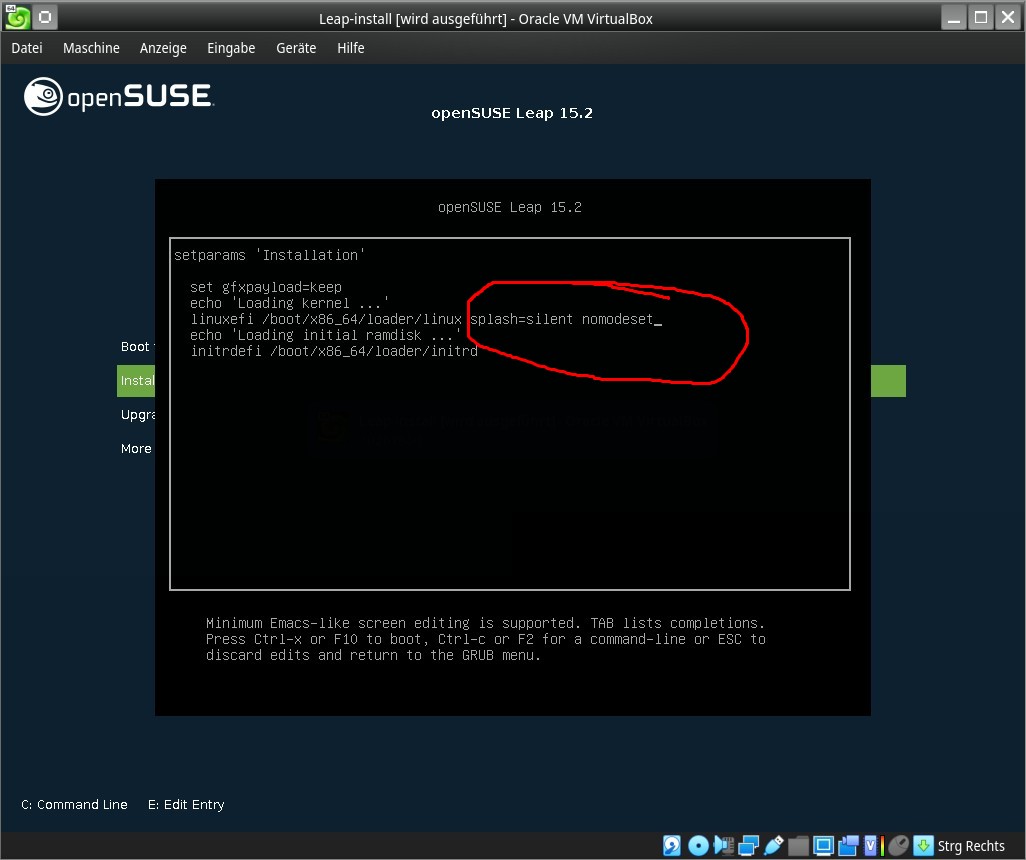Click the mouse integration status icon
The width and height of the screenshot is (1026, 860).
click(x=898, y=846)
